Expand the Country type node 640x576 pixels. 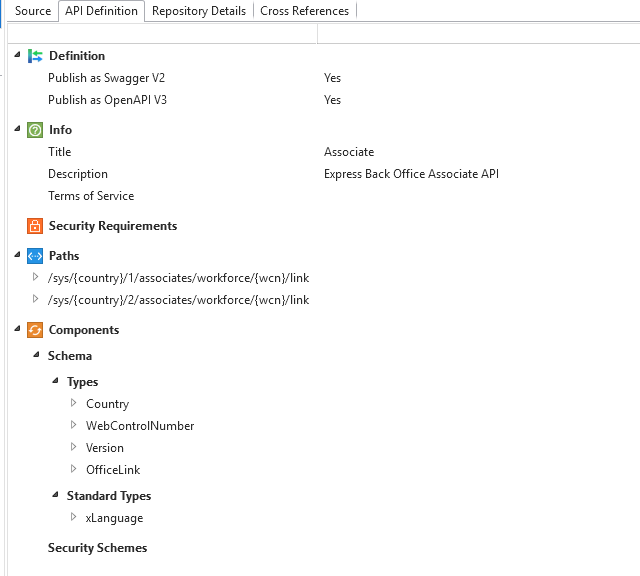[74, 403]
